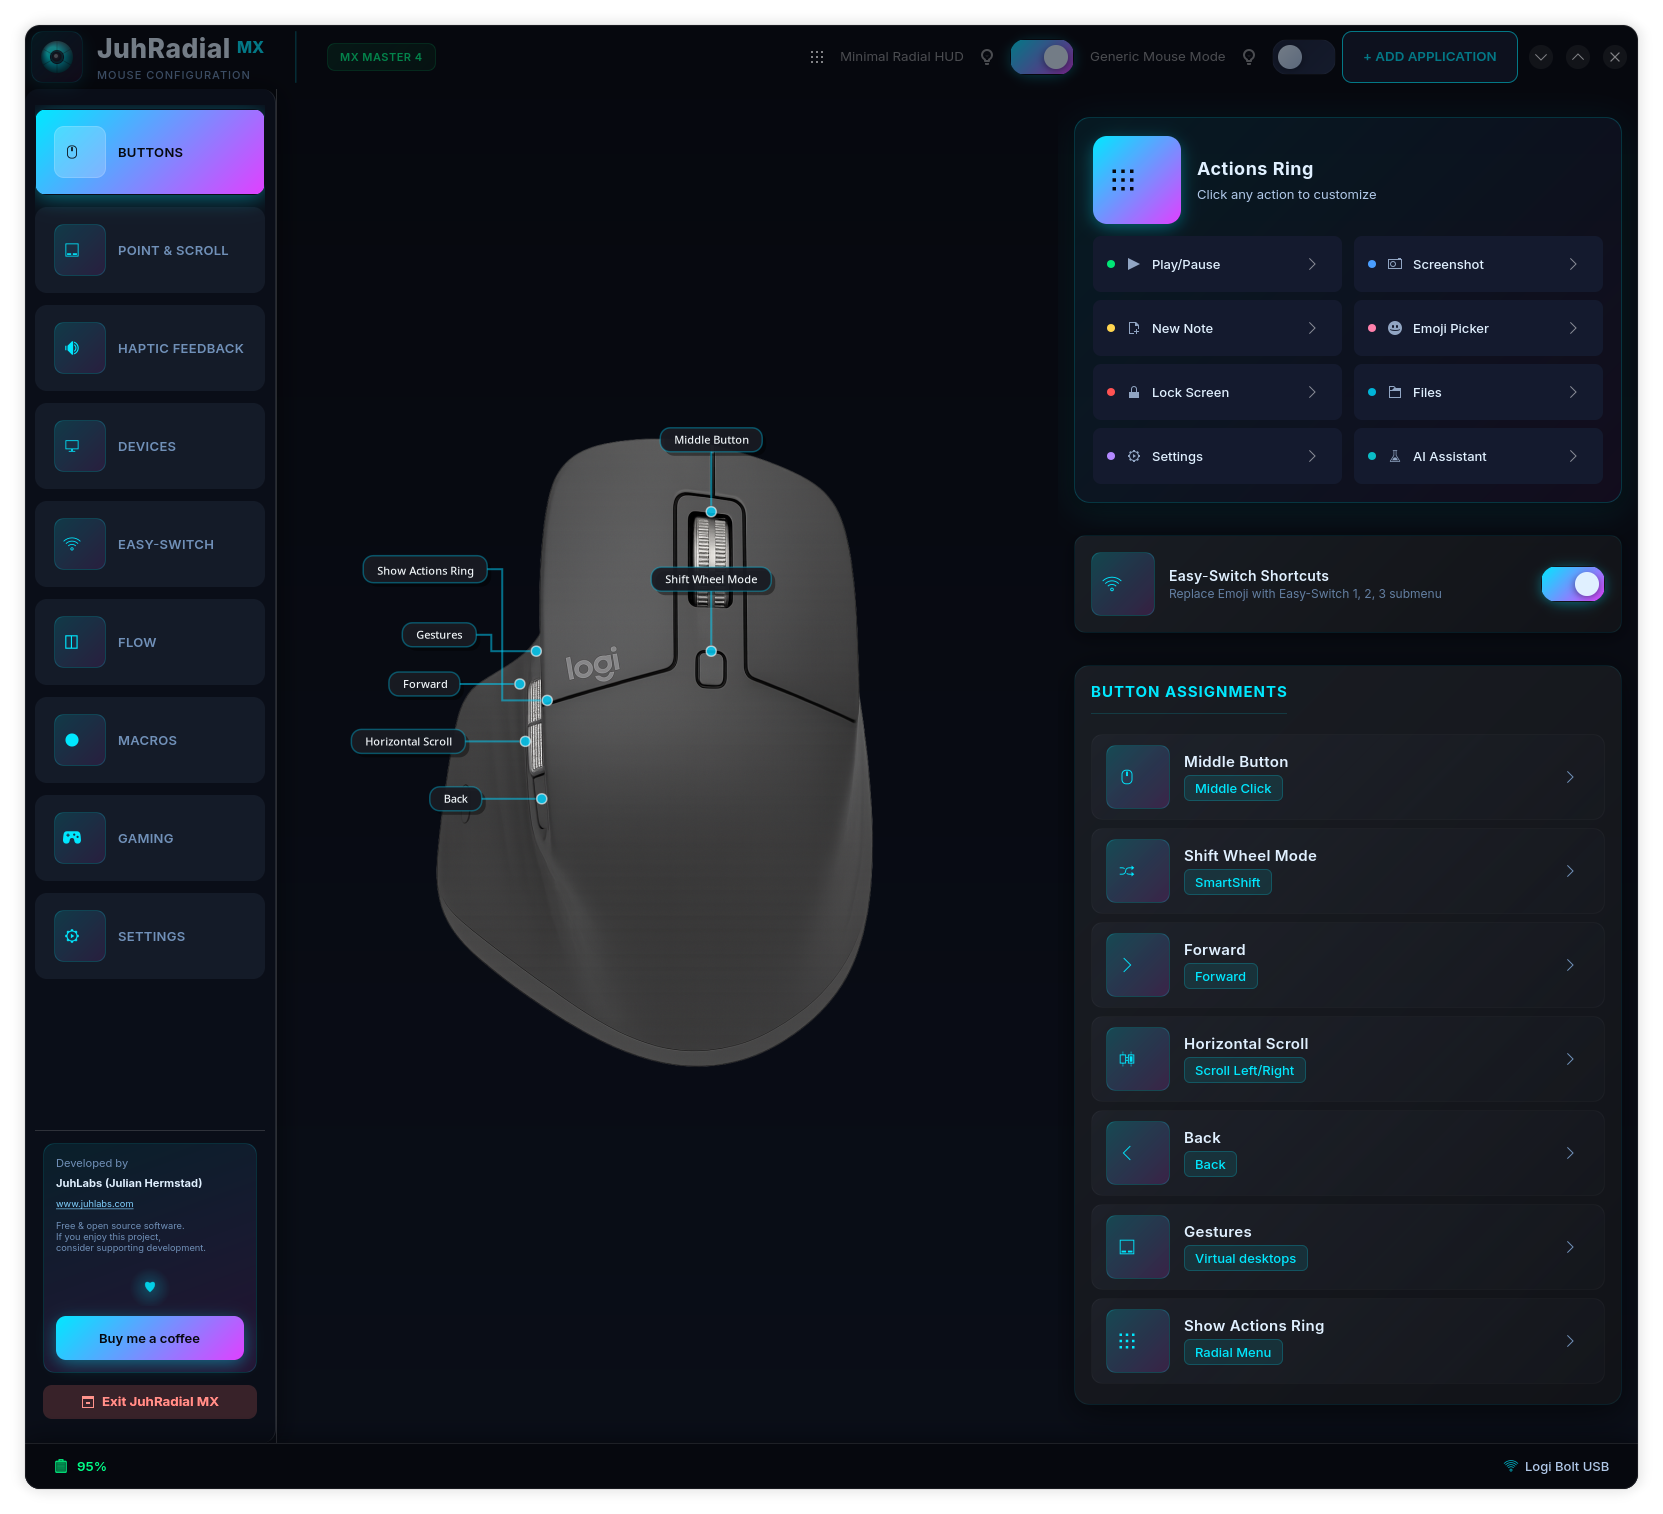The image size is (1663, 1514).
Task: Click the JuhRadial MX logo icon
Action: tap(57, 57)
